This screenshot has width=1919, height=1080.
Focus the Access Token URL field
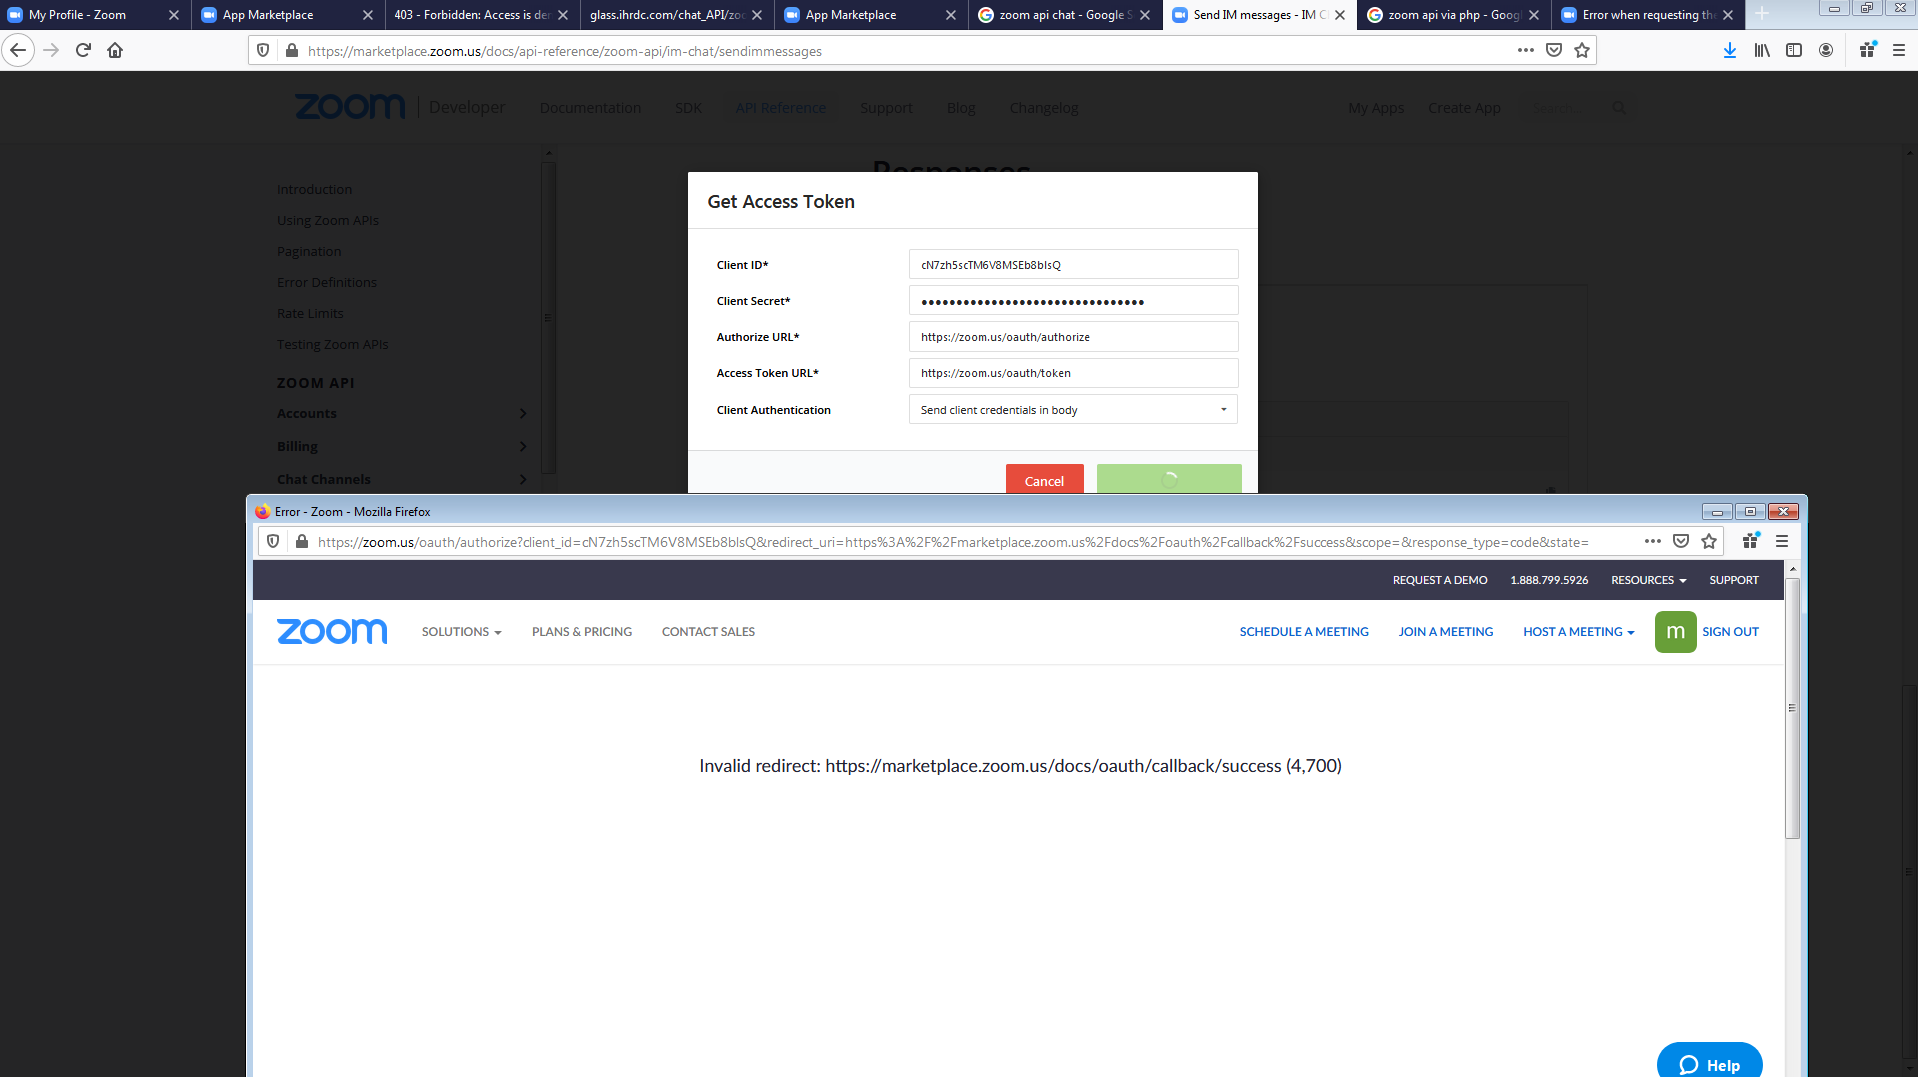(1073, 373)
